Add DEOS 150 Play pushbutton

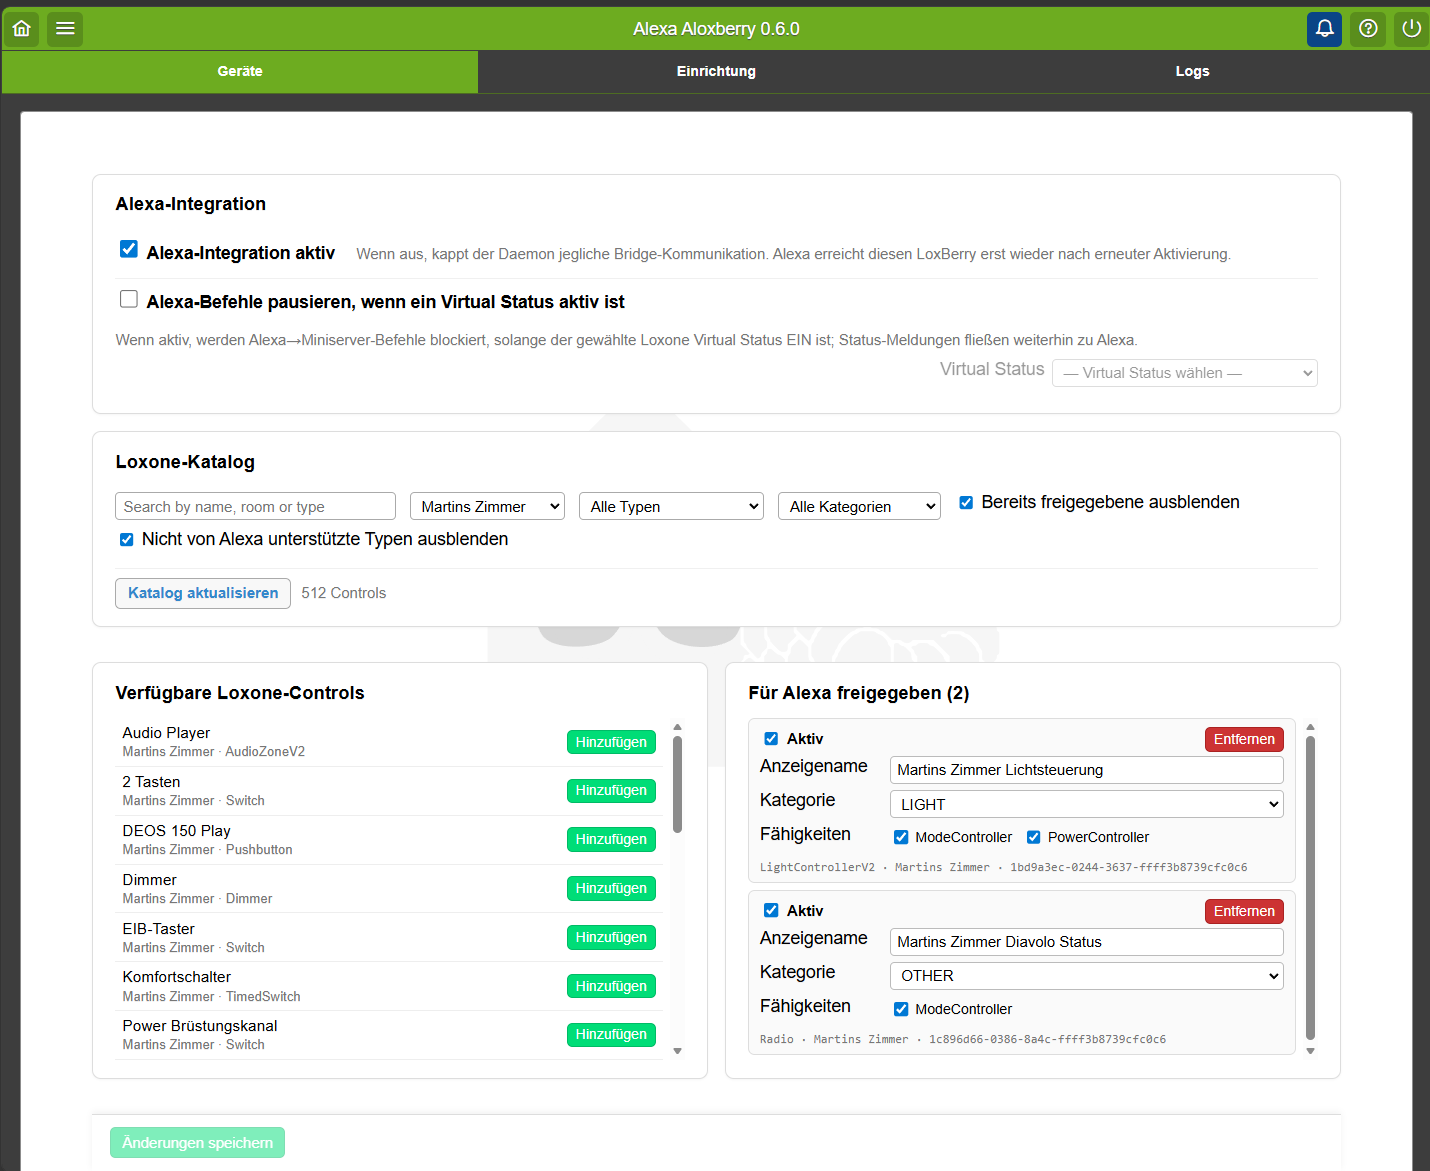pos(611,840)
